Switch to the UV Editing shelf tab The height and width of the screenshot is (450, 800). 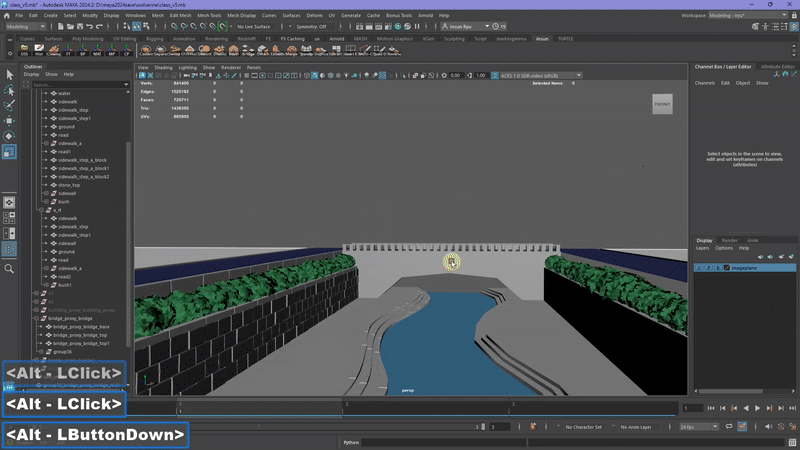(x=124, y=39)
